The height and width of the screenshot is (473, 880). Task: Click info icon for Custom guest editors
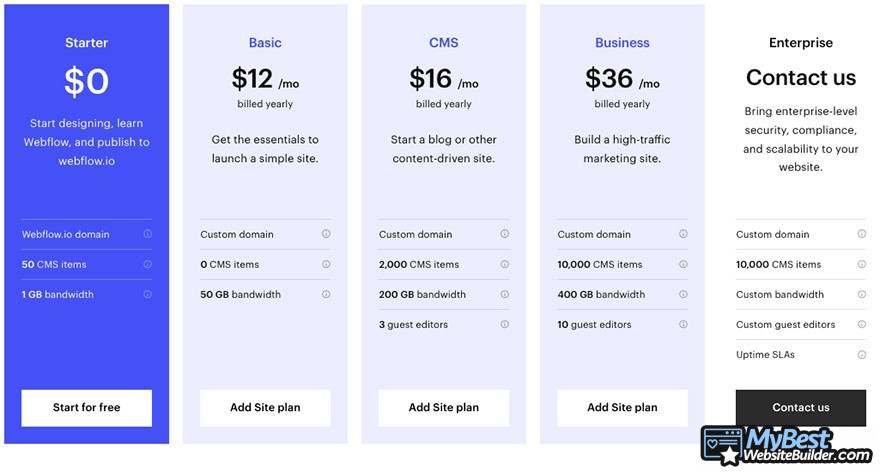click(x=861, y=324)
